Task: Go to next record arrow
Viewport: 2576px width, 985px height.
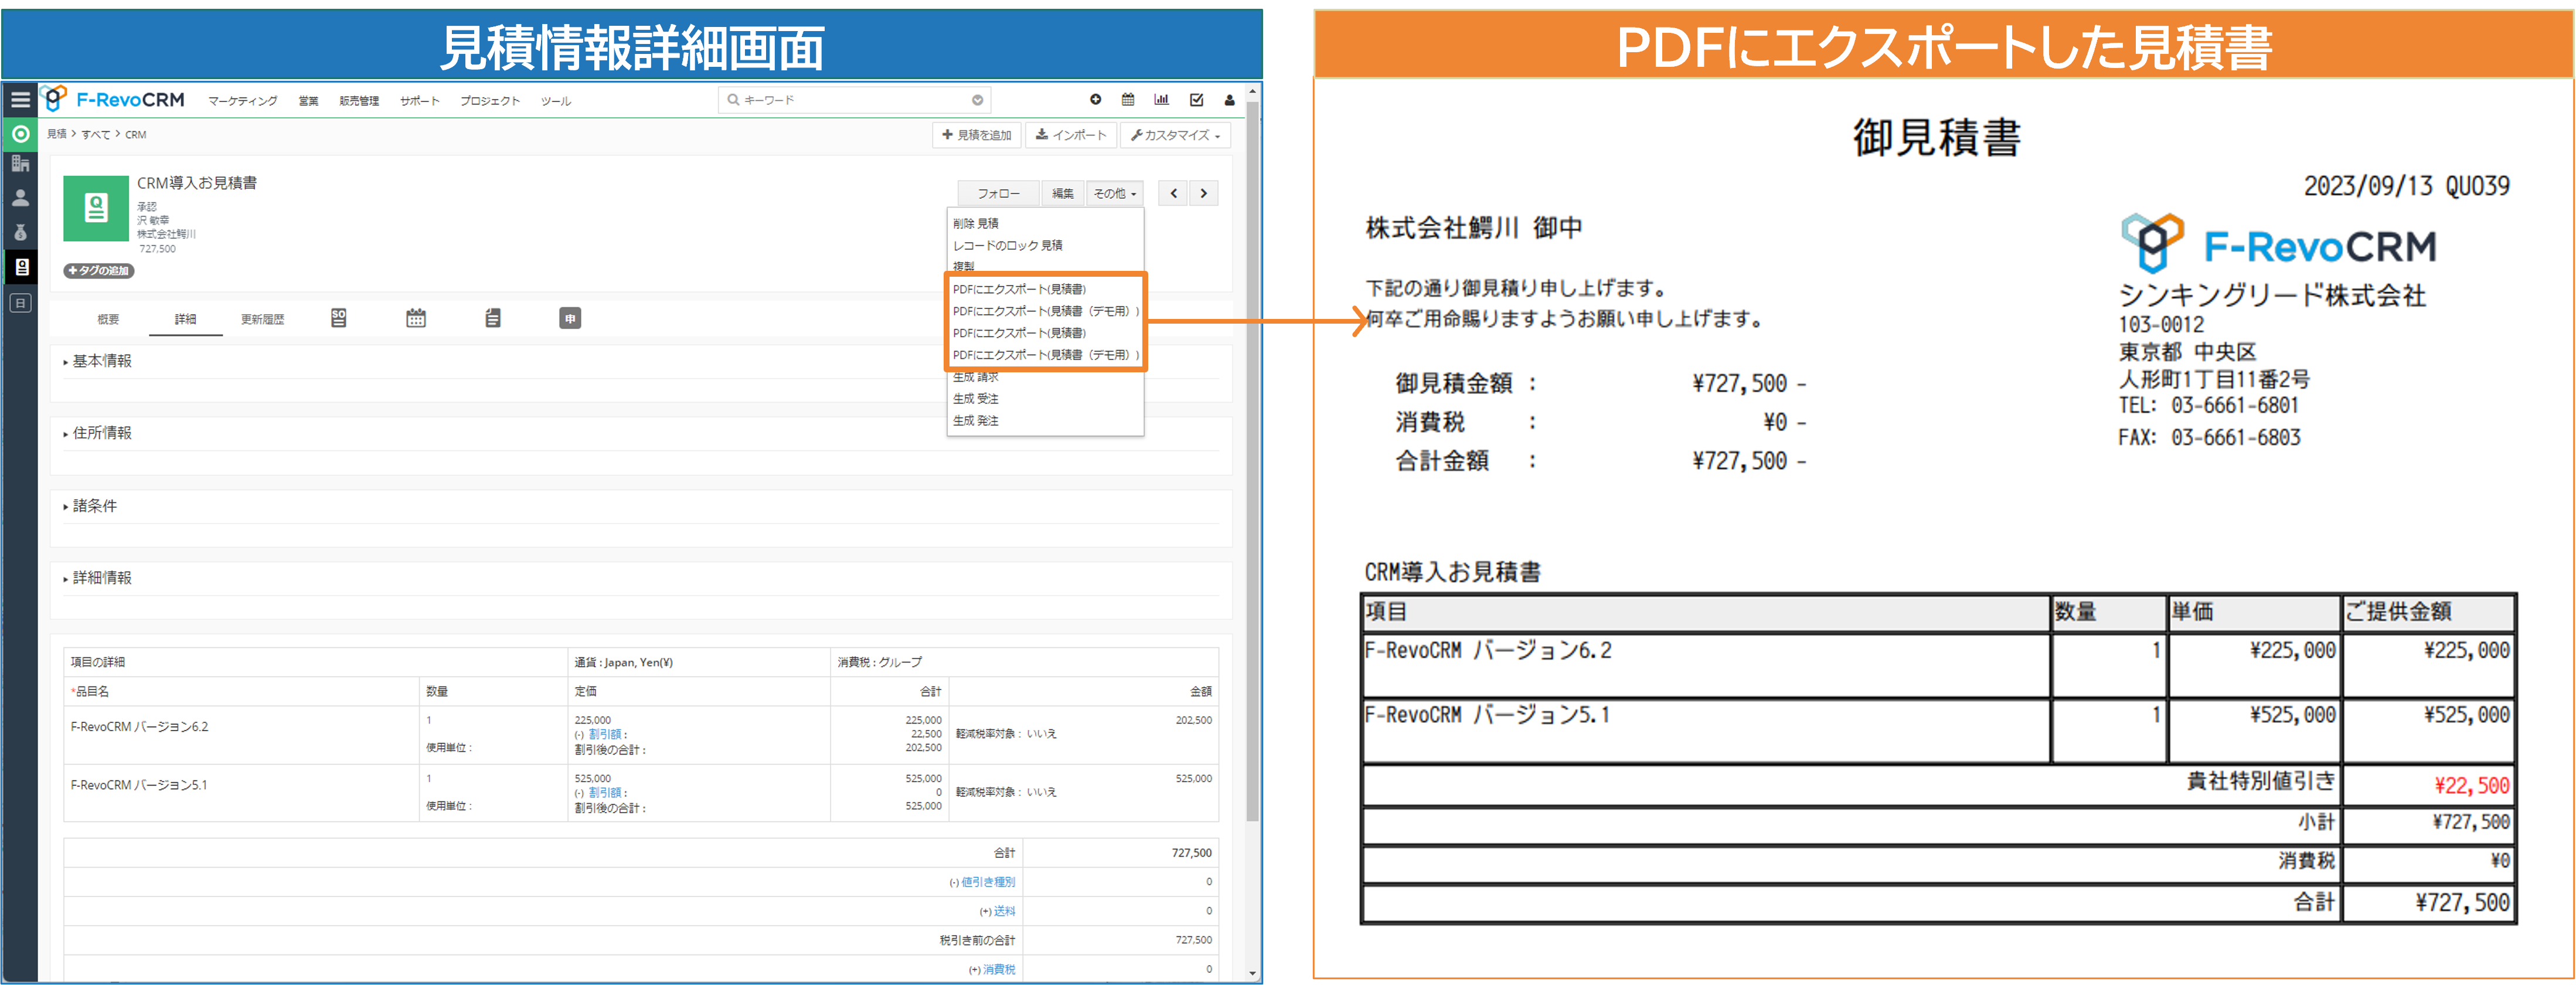Action: point(1204,193)
